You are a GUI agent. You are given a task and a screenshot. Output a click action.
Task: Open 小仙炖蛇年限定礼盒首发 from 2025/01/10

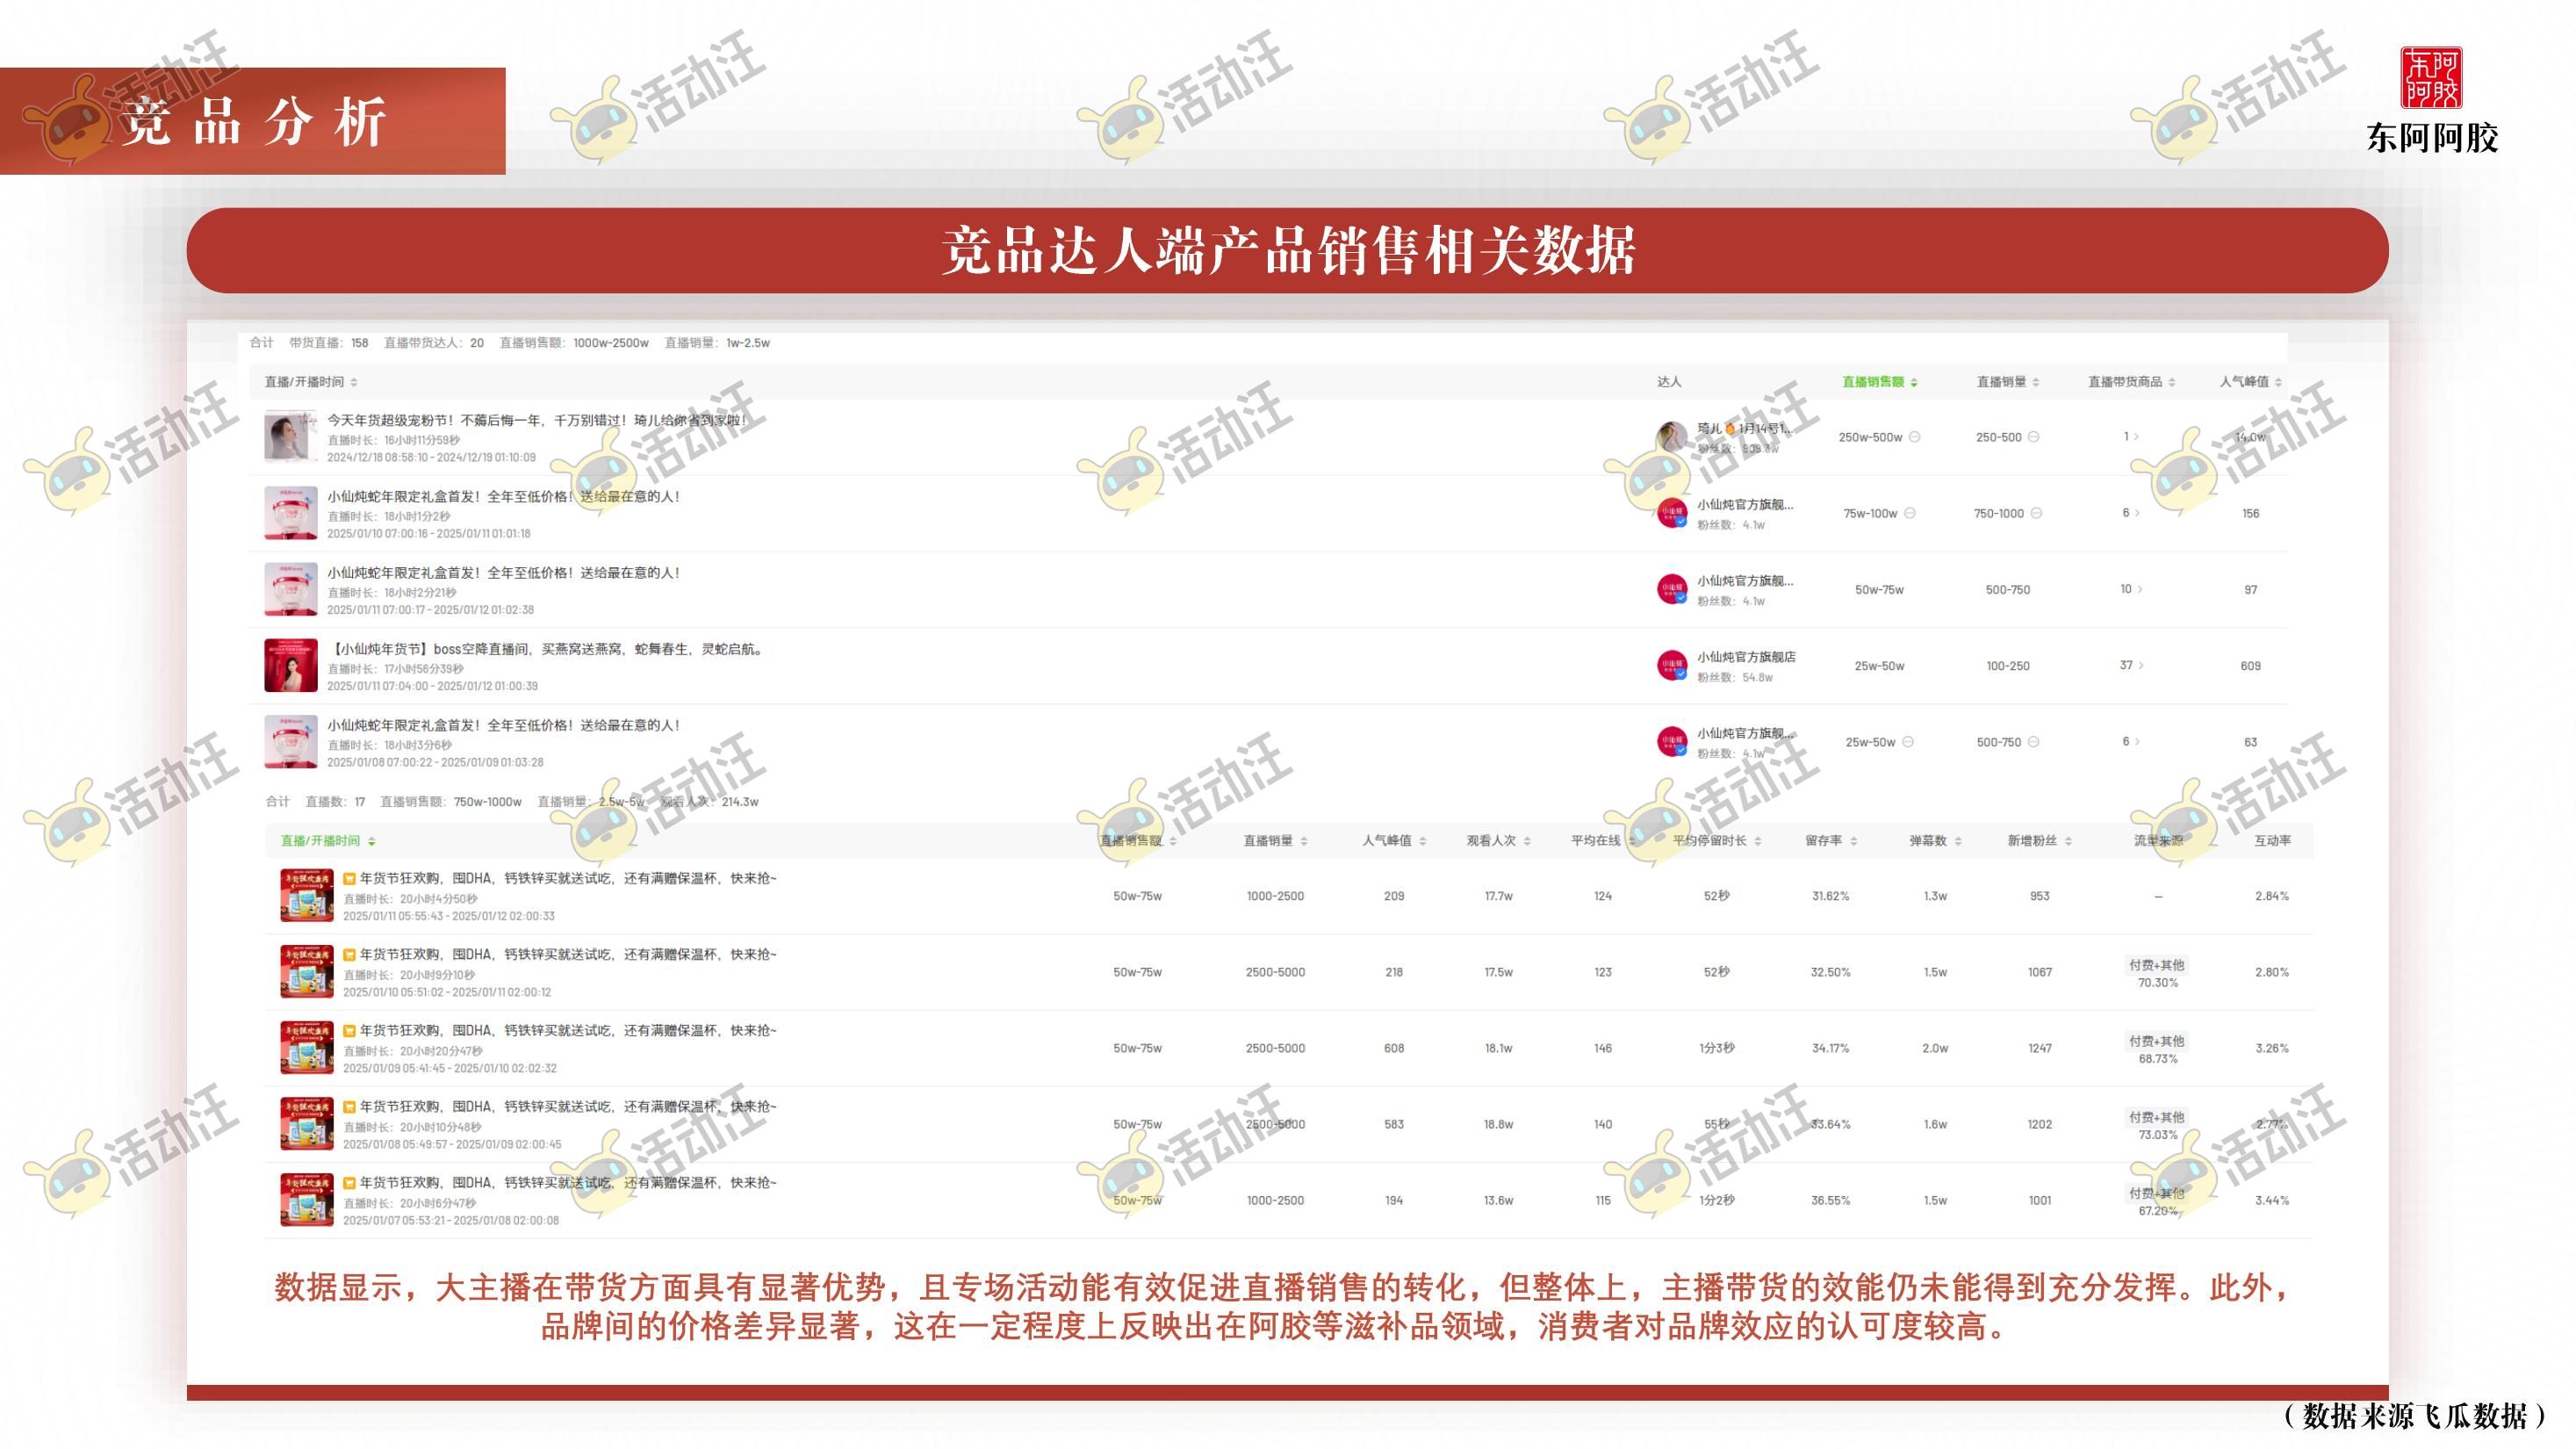(503, 496)
